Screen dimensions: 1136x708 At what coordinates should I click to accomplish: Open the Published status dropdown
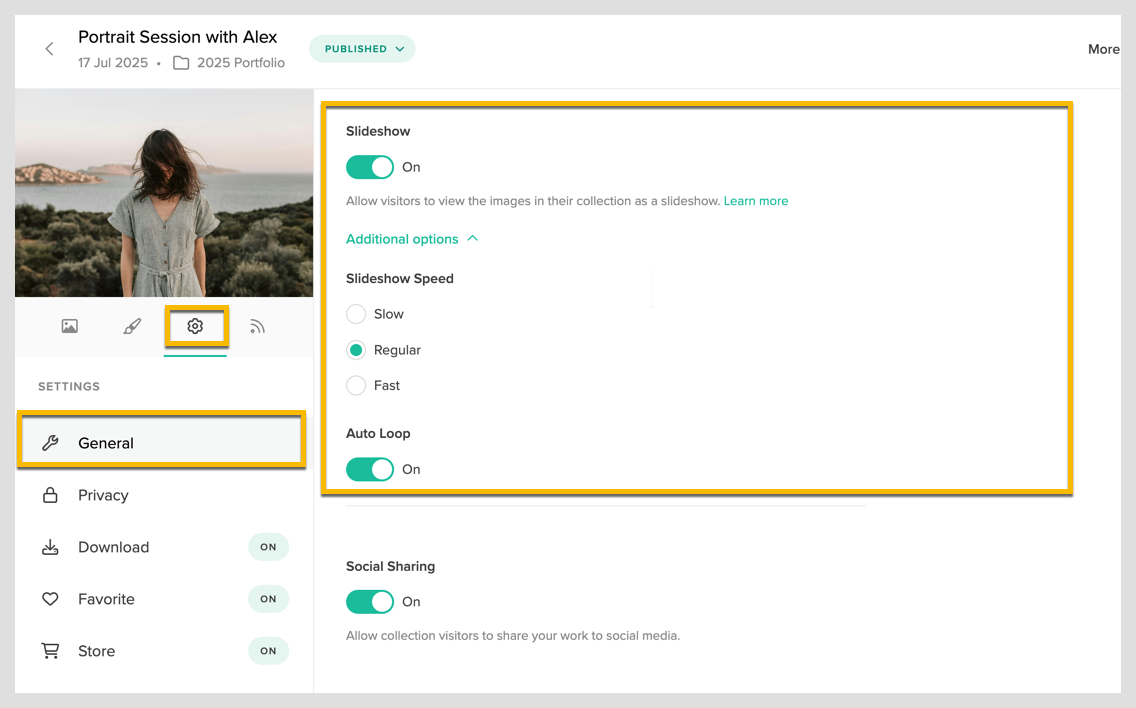point(362,49)
